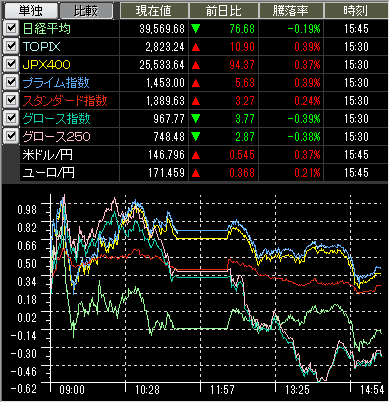This screenshot has height=403, width=390.
Task: Click the red up arrow for プライム指数
Action: pyautogui.click(x=196, y=83)
